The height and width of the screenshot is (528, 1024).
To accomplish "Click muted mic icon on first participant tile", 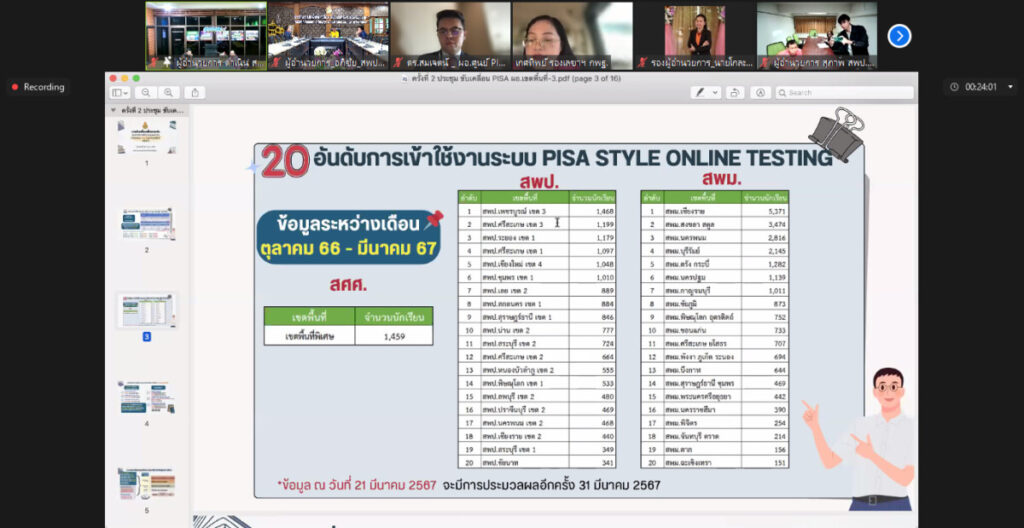I will pos(153,63).
